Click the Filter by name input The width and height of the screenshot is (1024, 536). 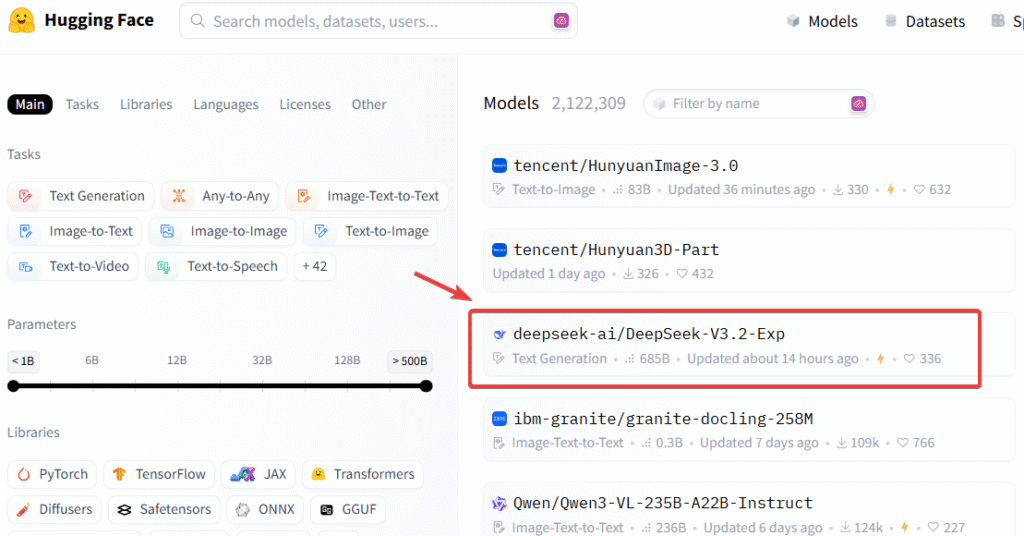pos(755,104)
